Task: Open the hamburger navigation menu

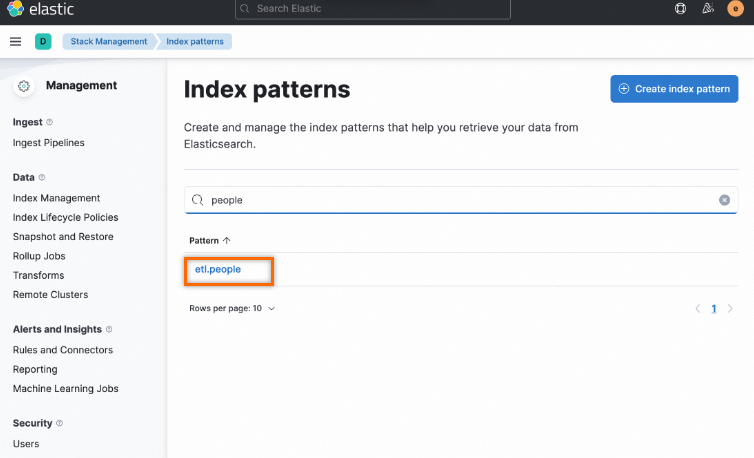Action: (x=15, y=41)
